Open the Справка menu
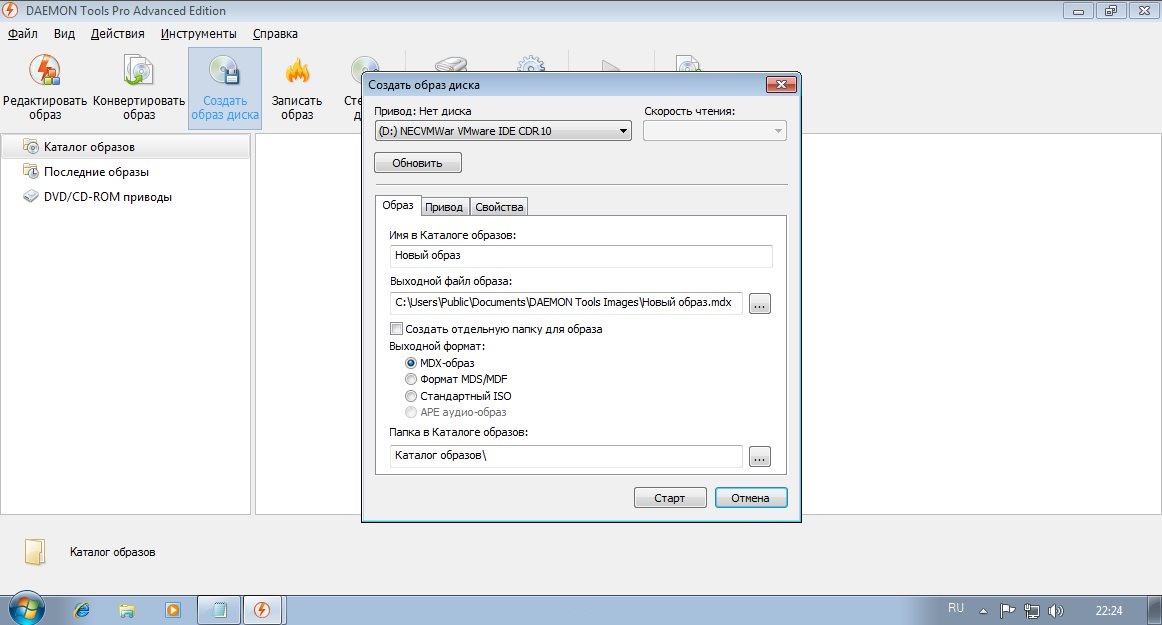This screenshot has height=625, width=1162. coord(275,33)
